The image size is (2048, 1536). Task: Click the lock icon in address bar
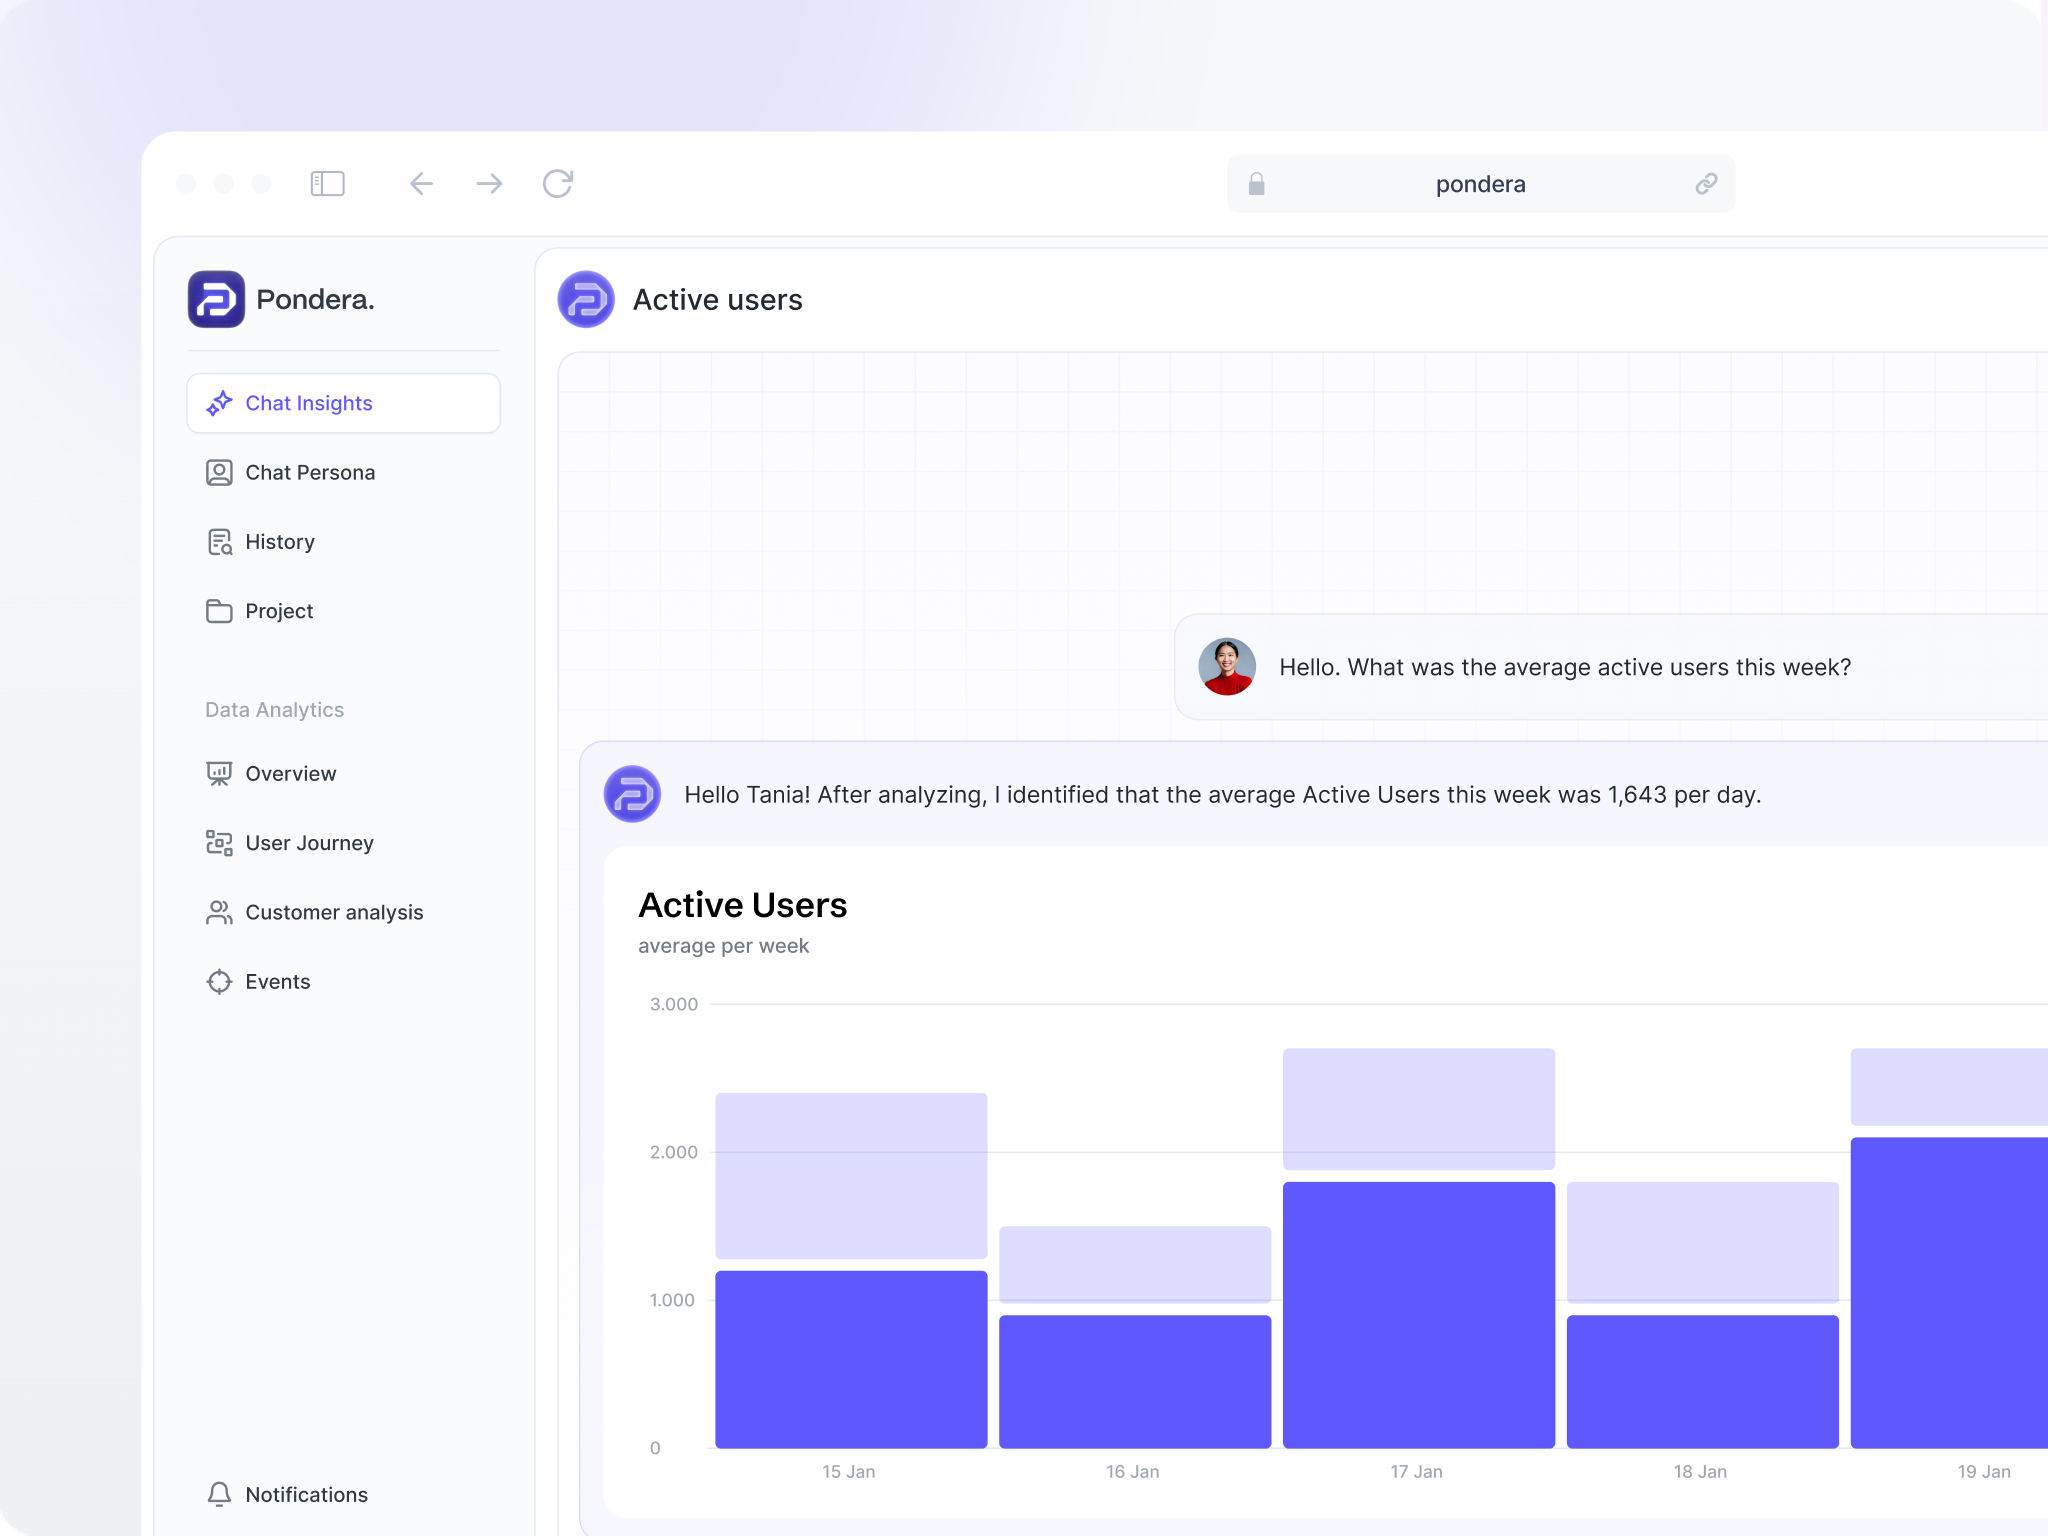(1257, 184)
